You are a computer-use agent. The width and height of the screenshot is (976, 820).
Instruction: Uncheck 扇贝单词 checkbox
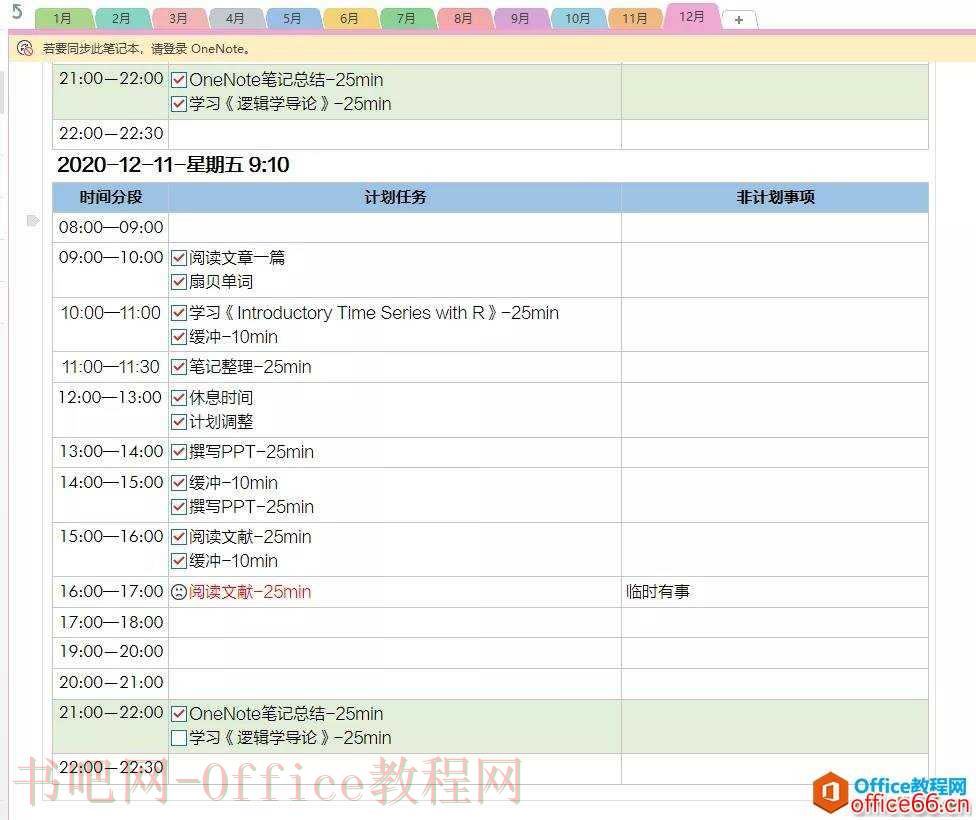pos(179,281)
